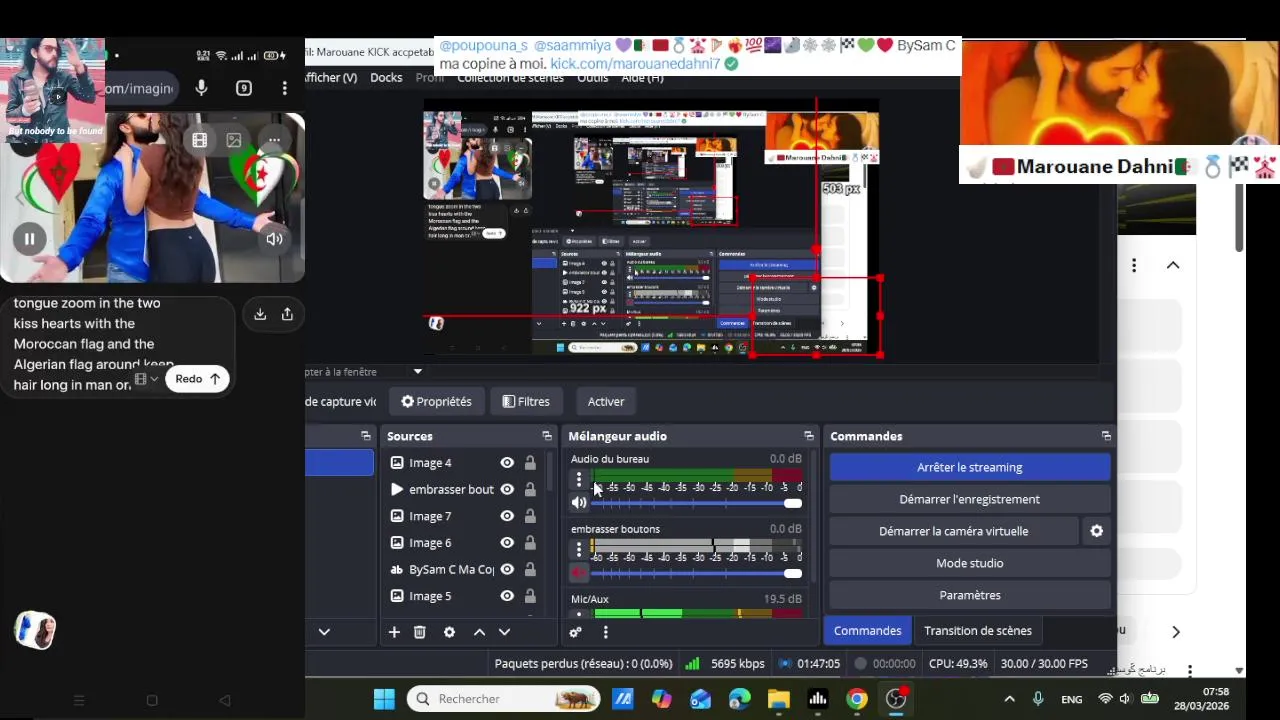Hide Image 7 source with eye
The image size is (1280, 720).
pos(507,516)
